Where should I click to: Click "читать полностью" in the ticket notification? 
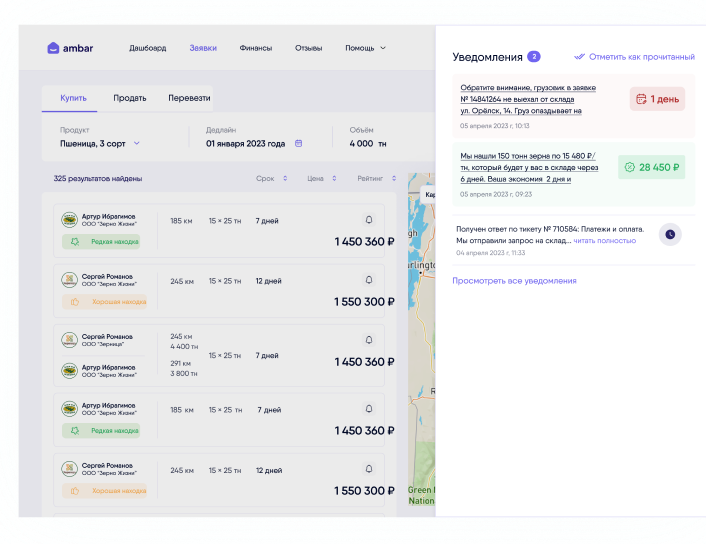(605, 241)
